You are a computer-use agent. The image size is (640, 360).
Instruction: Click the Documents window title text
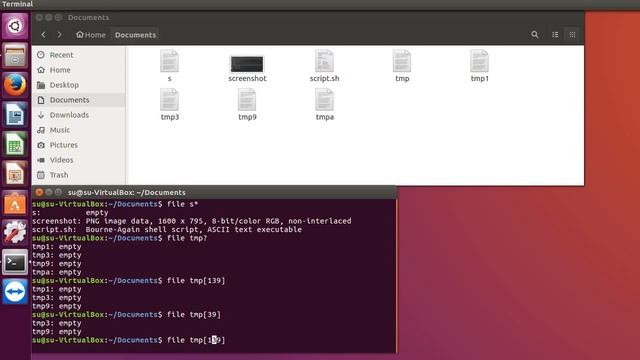pyautogui.click(x=89, y=18)
